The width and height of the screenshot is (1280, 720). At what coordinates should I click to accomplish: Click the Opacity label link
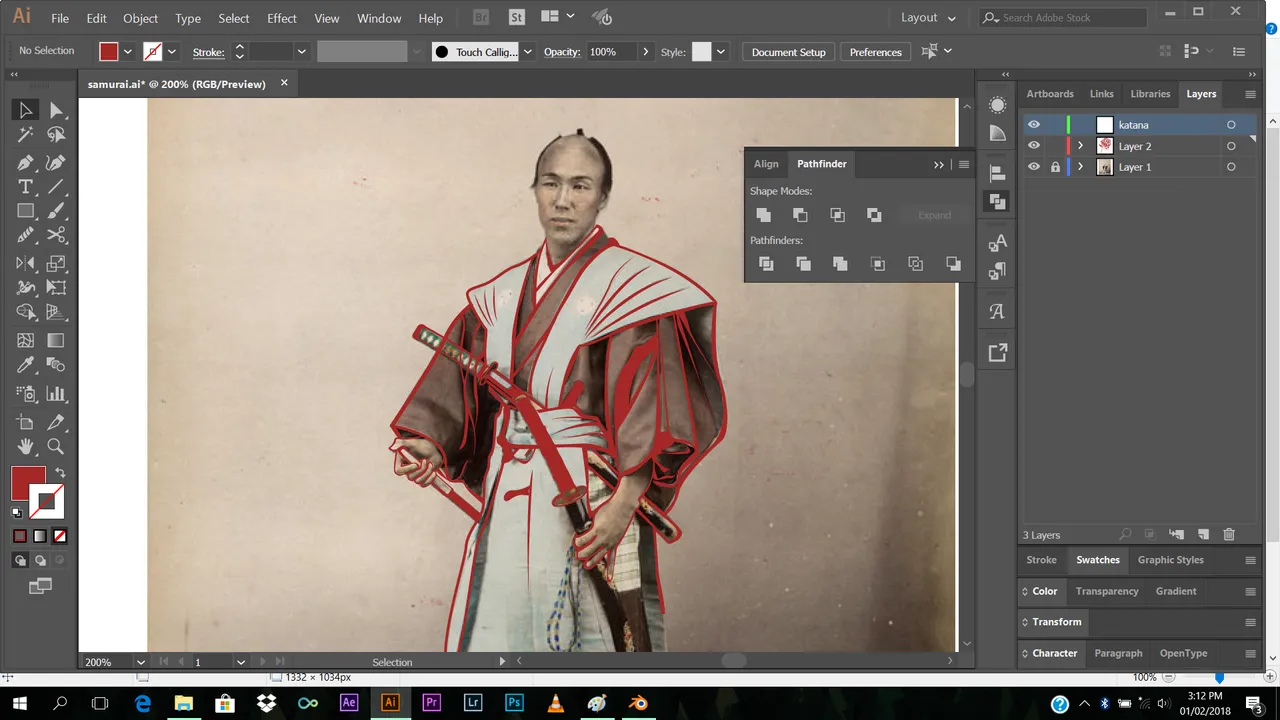(561, 52)
